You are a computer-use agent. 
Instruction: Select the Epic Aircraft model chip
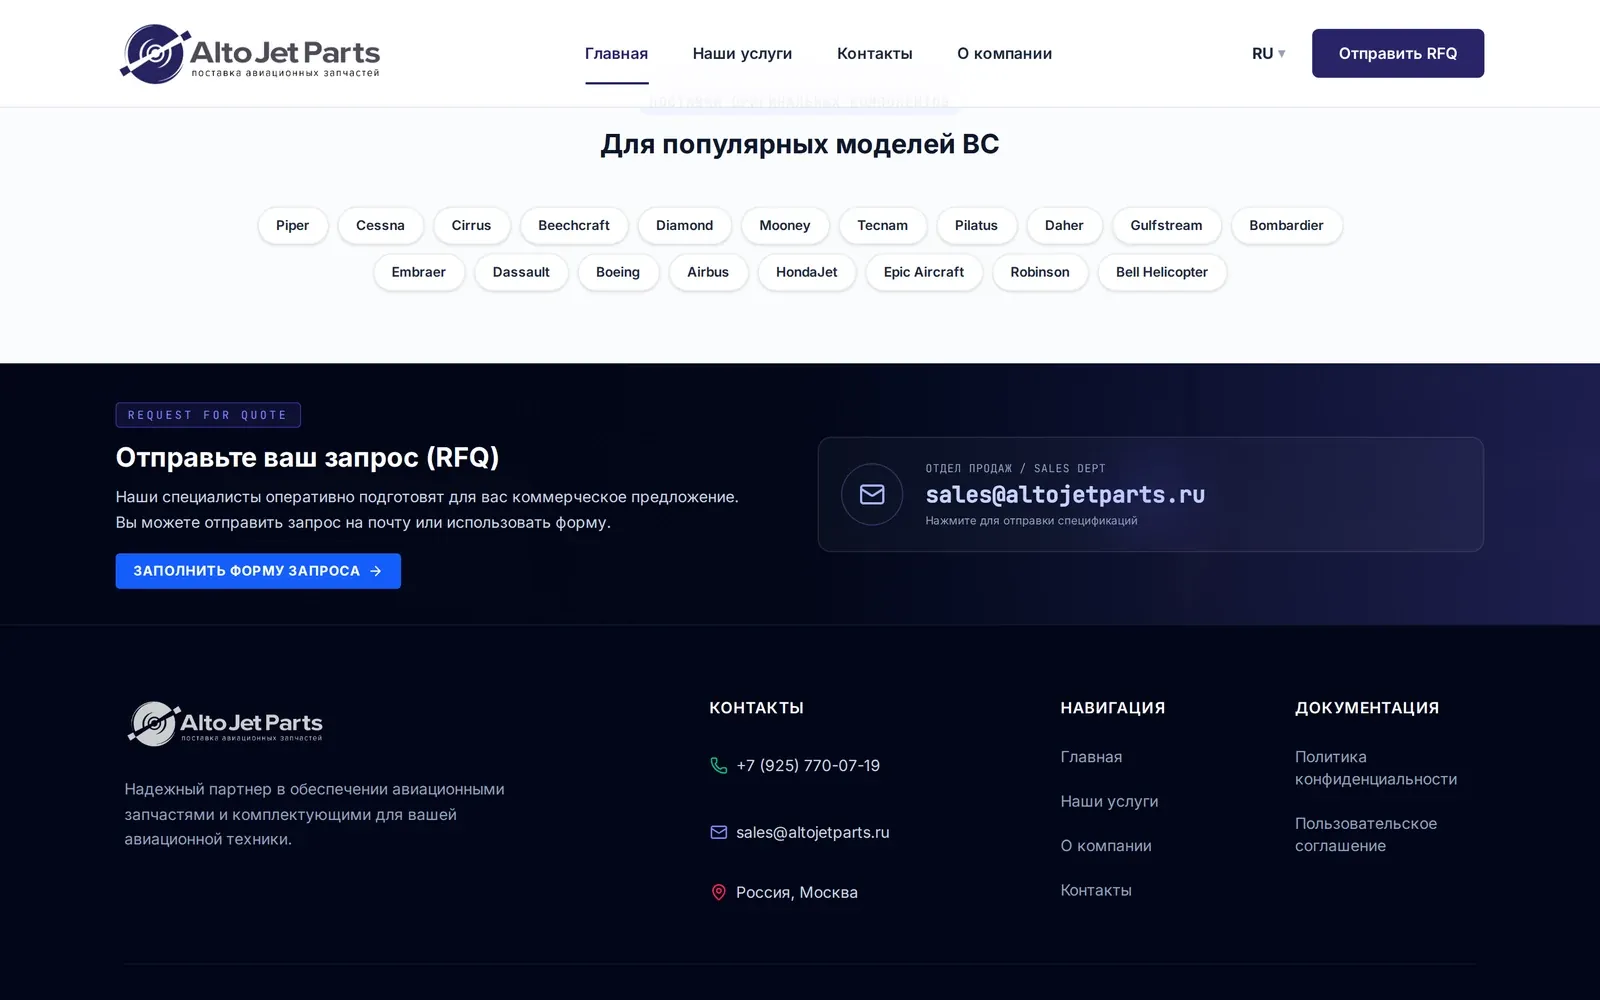click(x=924, y=272)
